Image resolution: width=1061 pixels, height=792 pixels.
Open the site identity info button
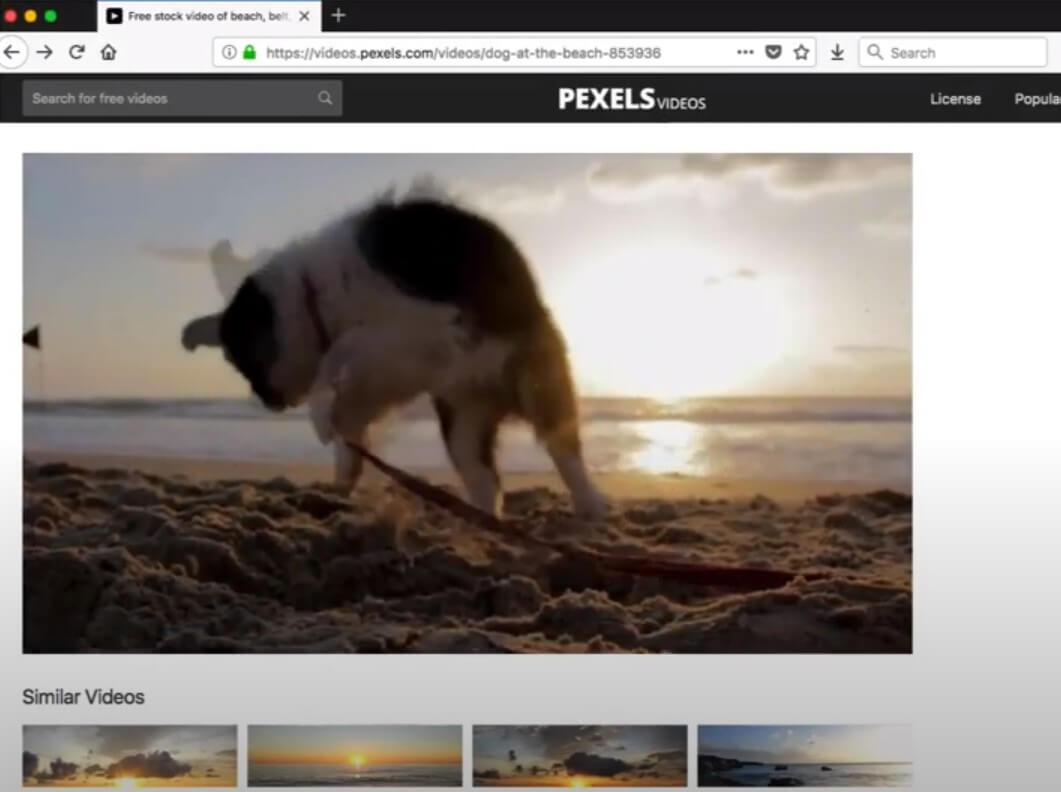(x=230, y=52)
